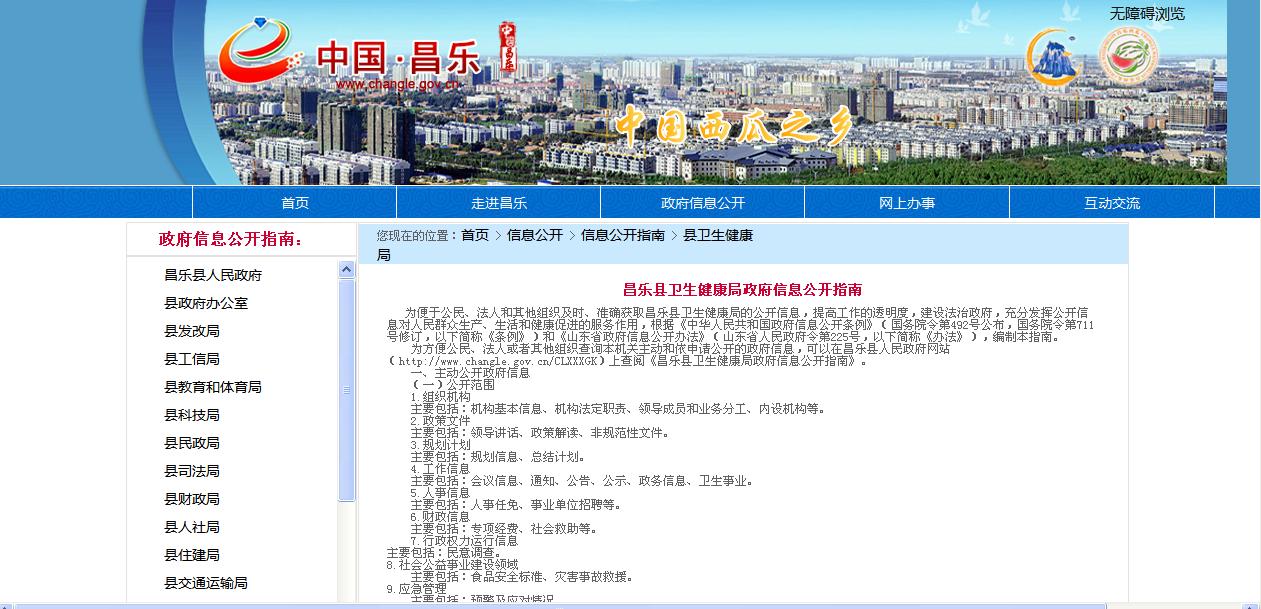Open the 无障碍浏览 accessibility link
The height and width of the screenshot is (609, 1261).
(1147, 14)
